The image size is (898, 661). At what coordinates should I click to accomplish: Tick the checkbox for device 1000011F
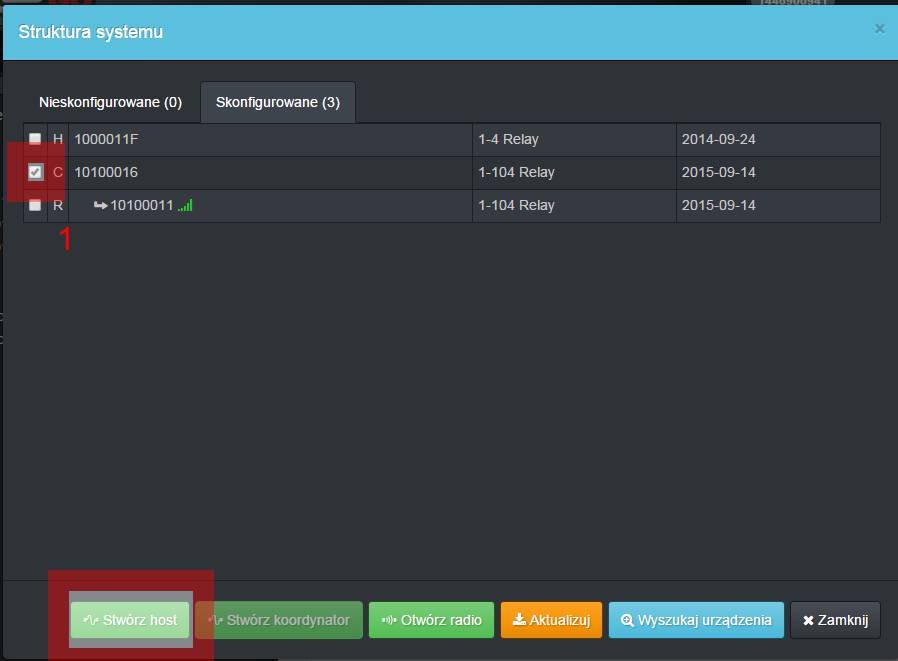pyautogui.click(x=35, y=140)
